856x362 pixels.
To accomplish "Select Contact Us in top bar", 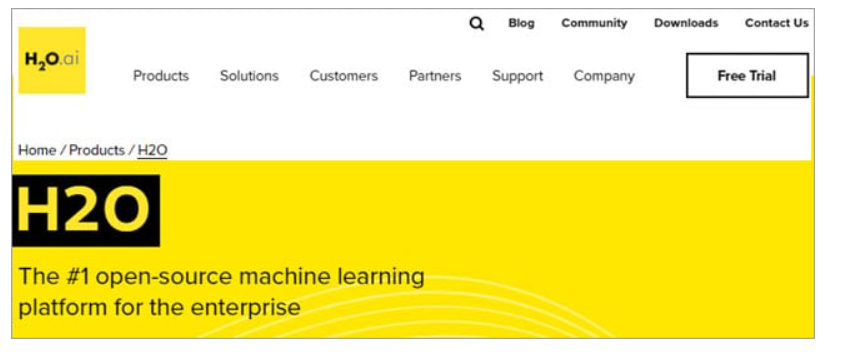I will click(x=776, y=23).
